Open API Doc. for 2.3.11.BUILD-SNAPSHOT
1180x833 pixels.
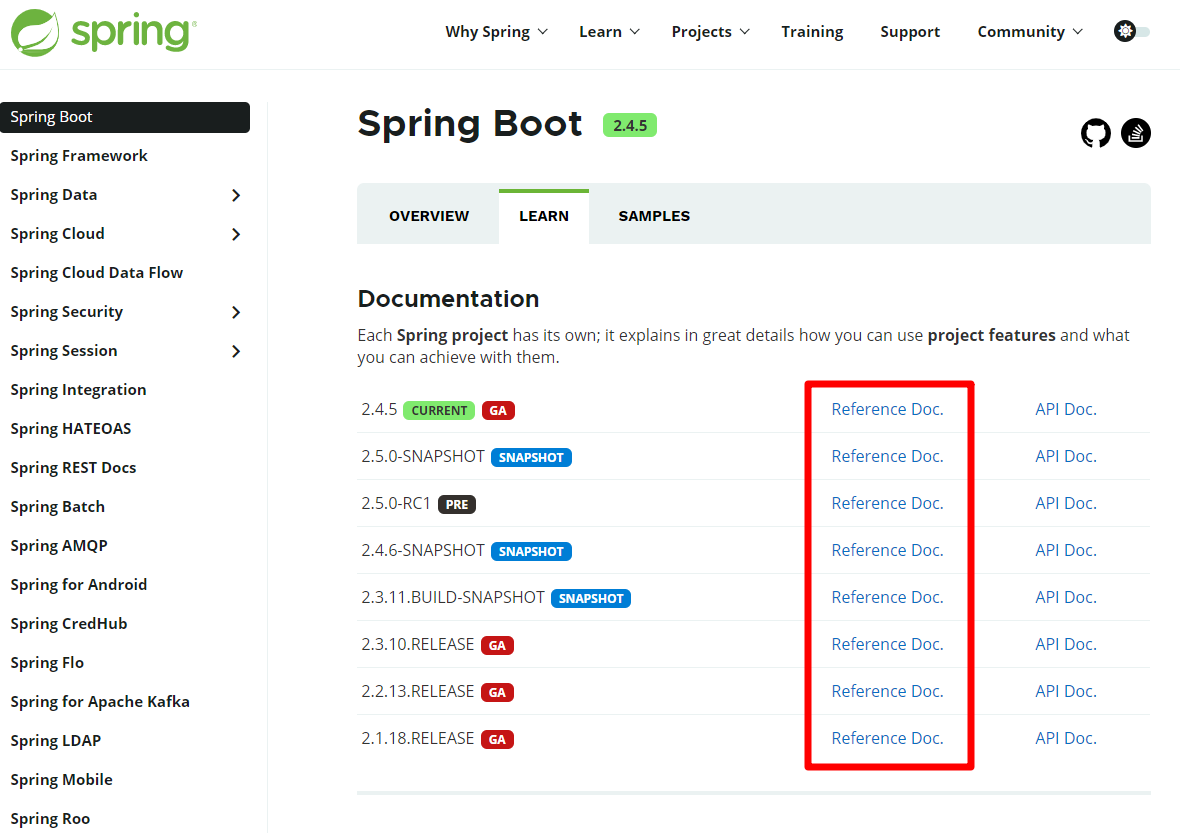click(x=1066, y=597)
